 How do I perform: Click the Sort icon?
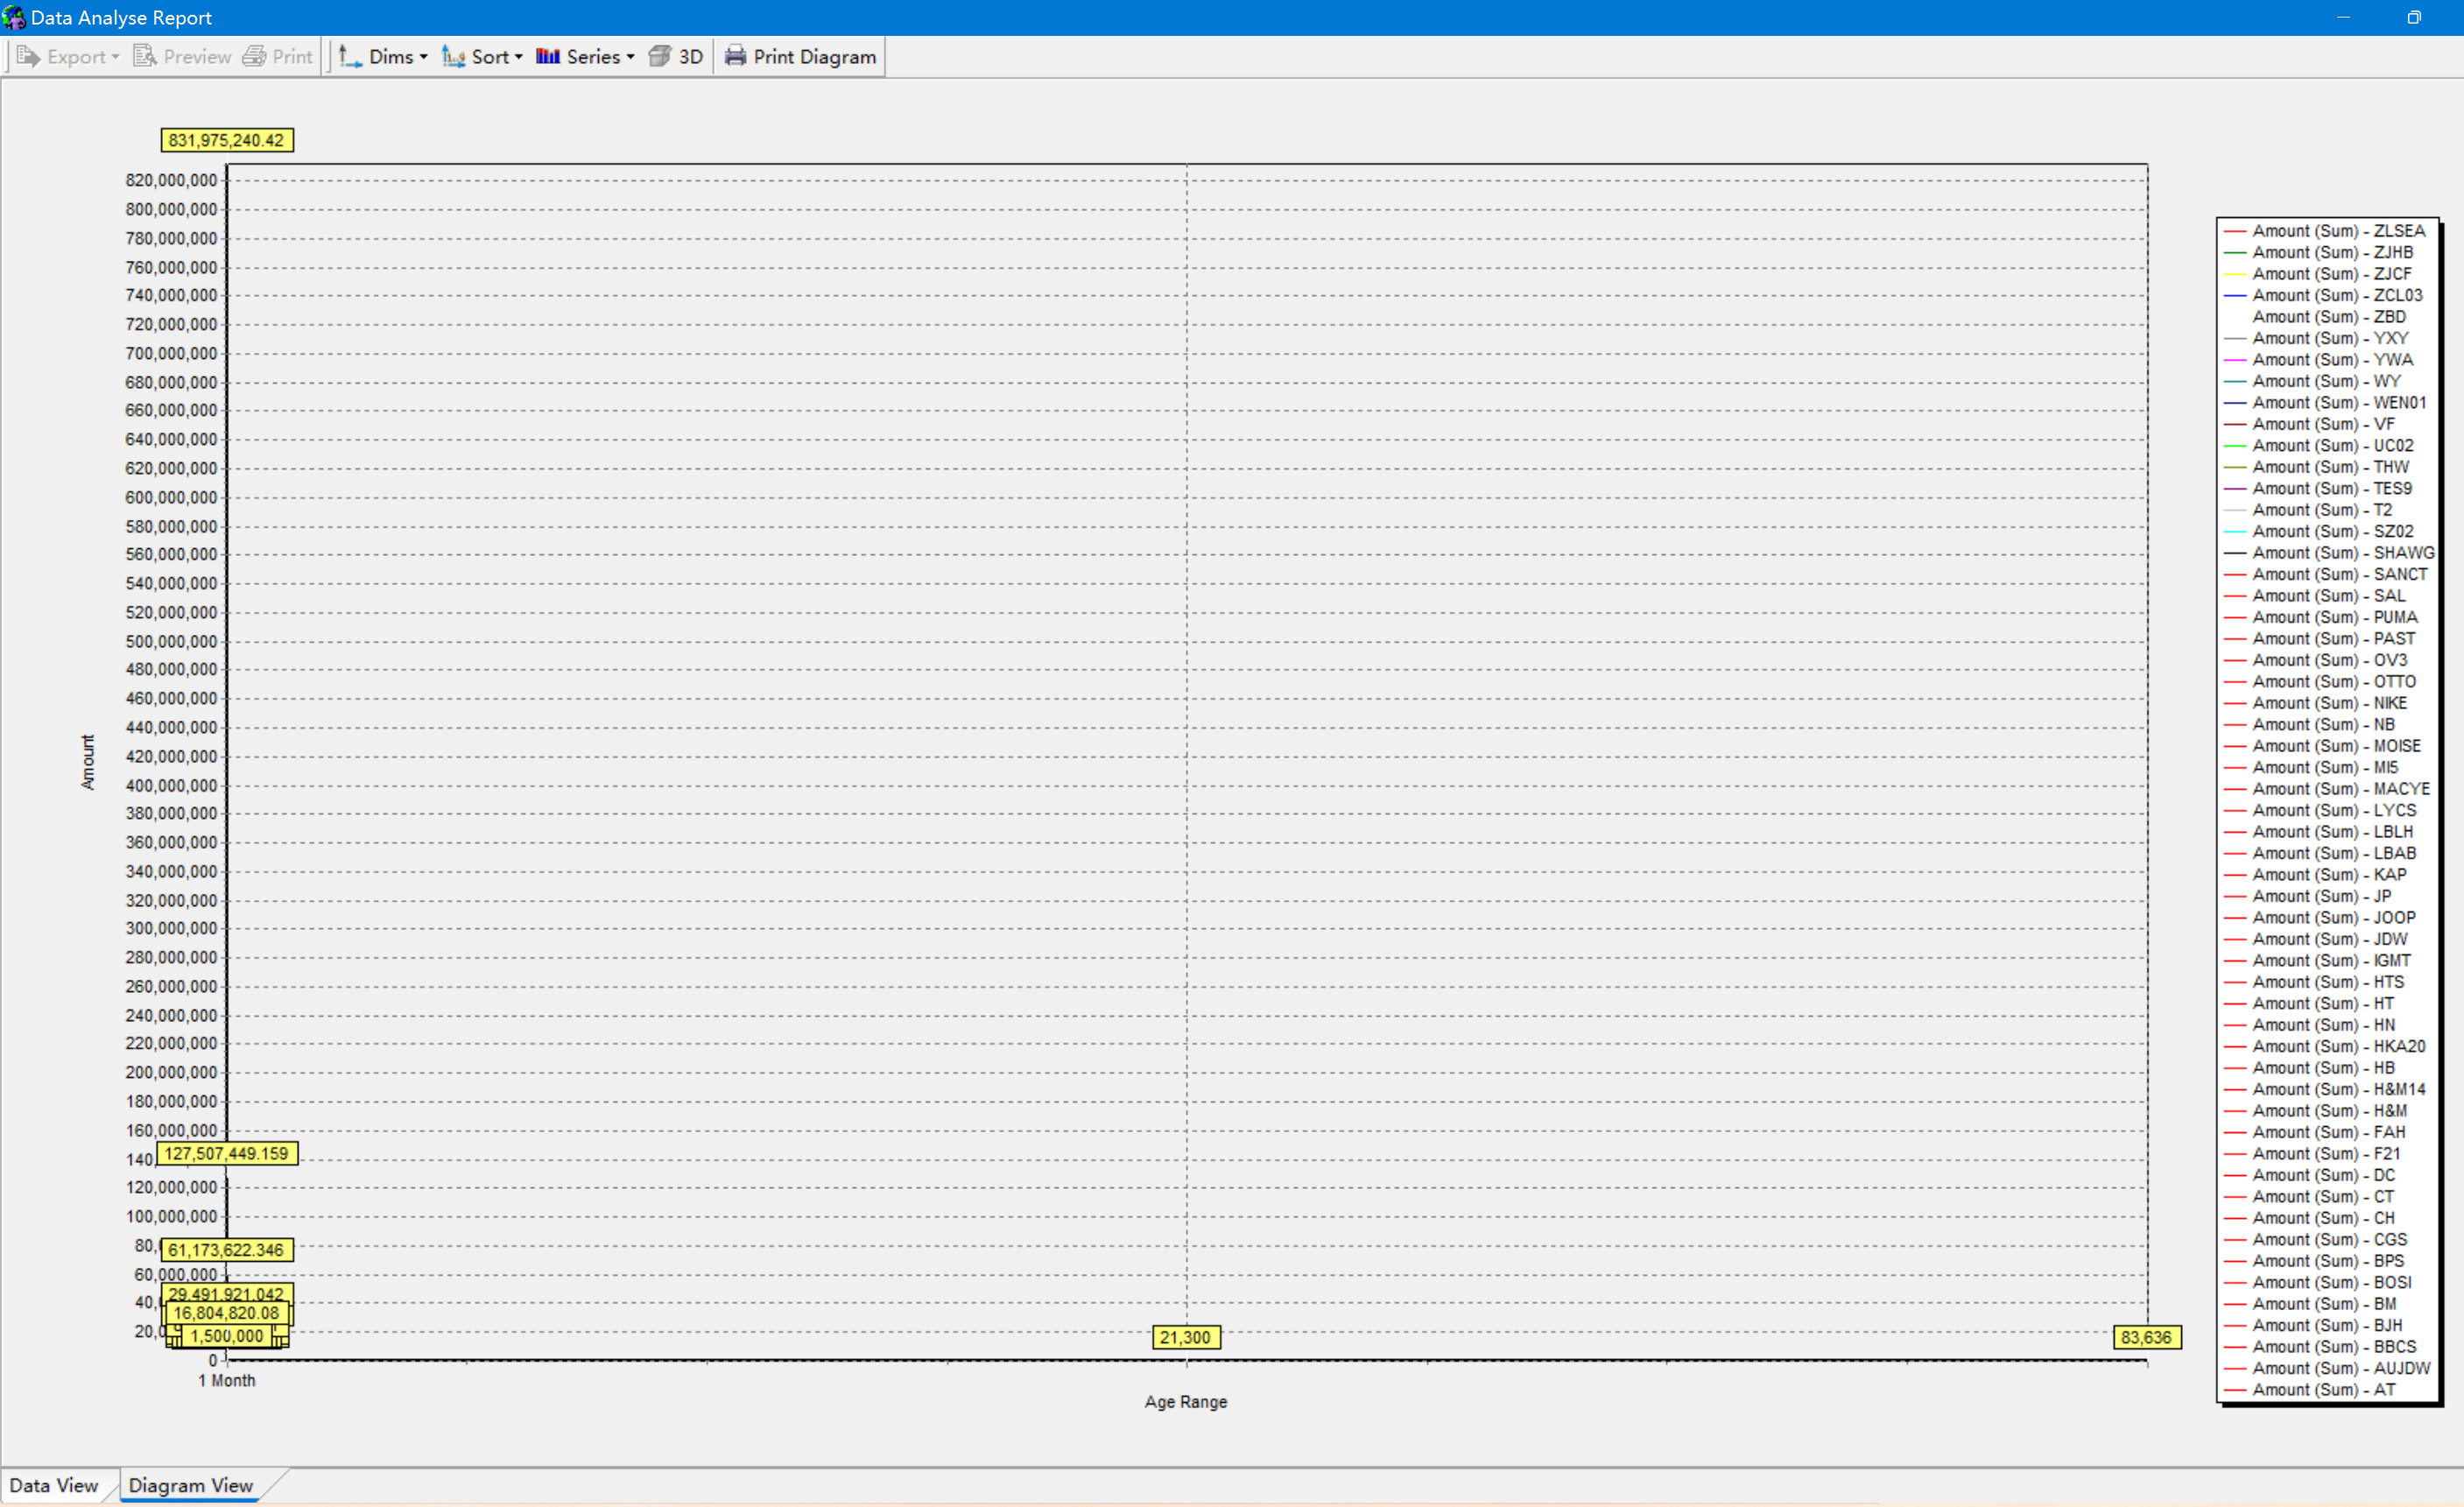454,57
